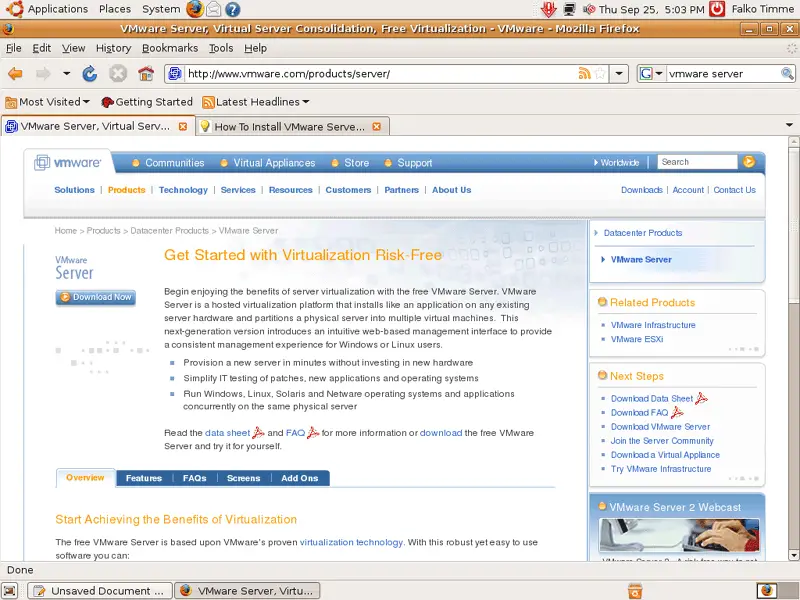Click the Downloads link in header
Screen dimensions: 800x600
click(642, 190)
